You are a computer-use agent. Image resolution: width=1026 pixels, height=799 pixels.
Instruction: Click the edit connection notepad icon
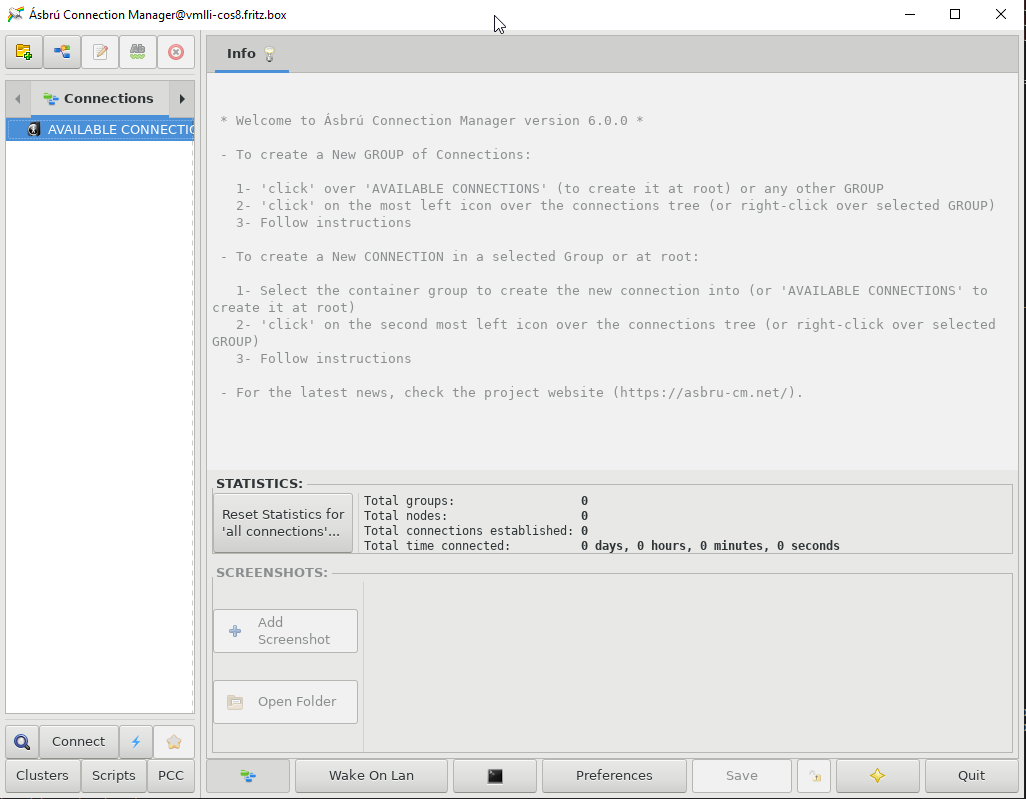pos(100,52)
